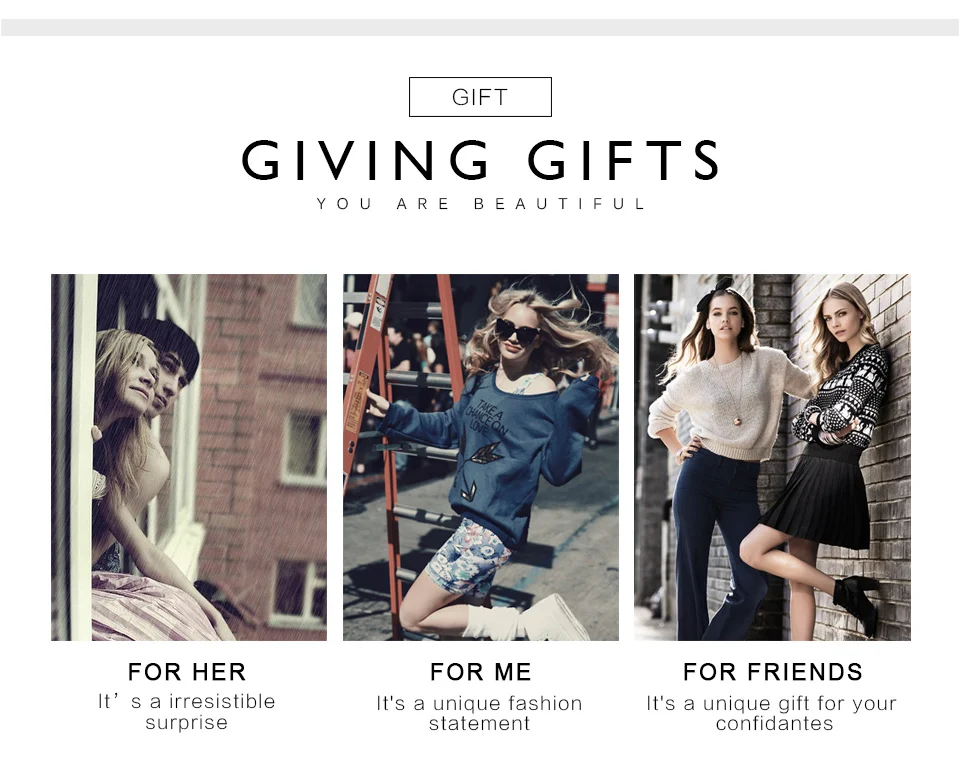Open the couple at window photo

189,457
